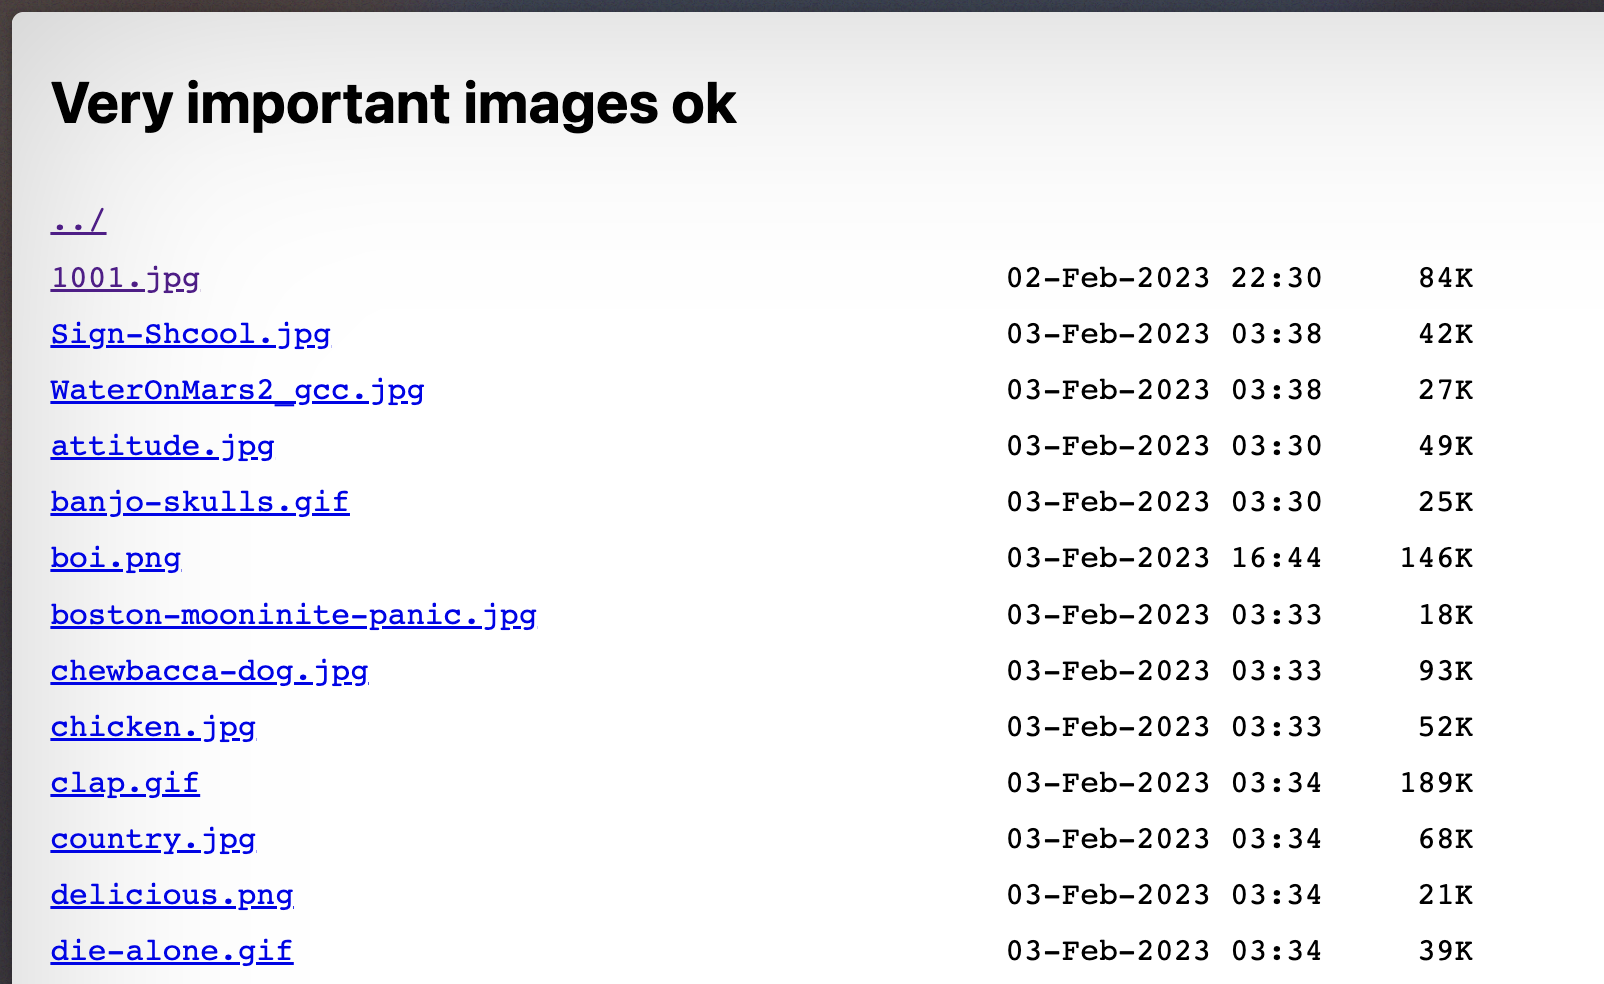Open the banjo-skulls.gif link
Image resolution: width=1604 pixels, height=984 pixels.
[x=199, y=502]
